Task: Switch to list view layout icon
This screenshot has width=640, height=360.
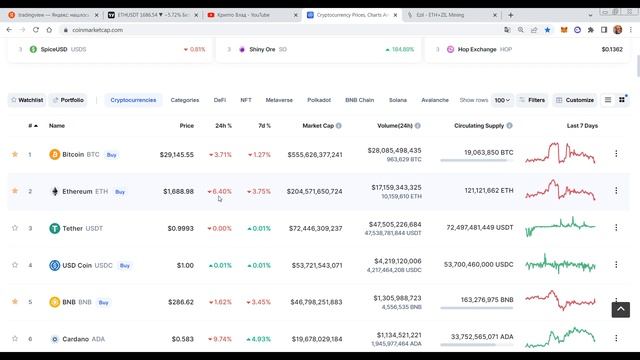Action: point(608,100)
